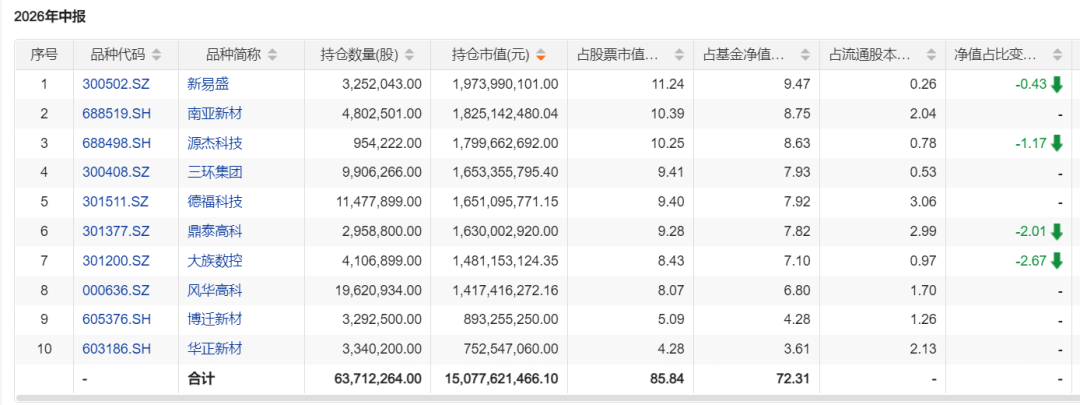Screen dimensions: 1080x405
Task: Select the 合计 total row label
Action: [x=200, y=378]
